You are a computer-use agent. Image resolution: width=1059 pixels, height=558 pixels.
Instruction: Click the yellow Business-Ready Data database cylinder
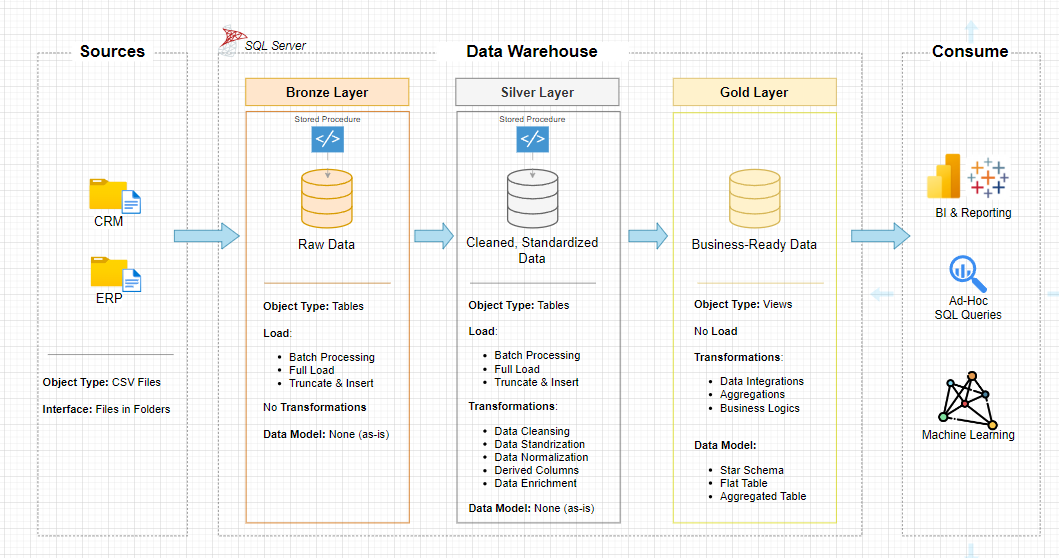coord(754,199)
